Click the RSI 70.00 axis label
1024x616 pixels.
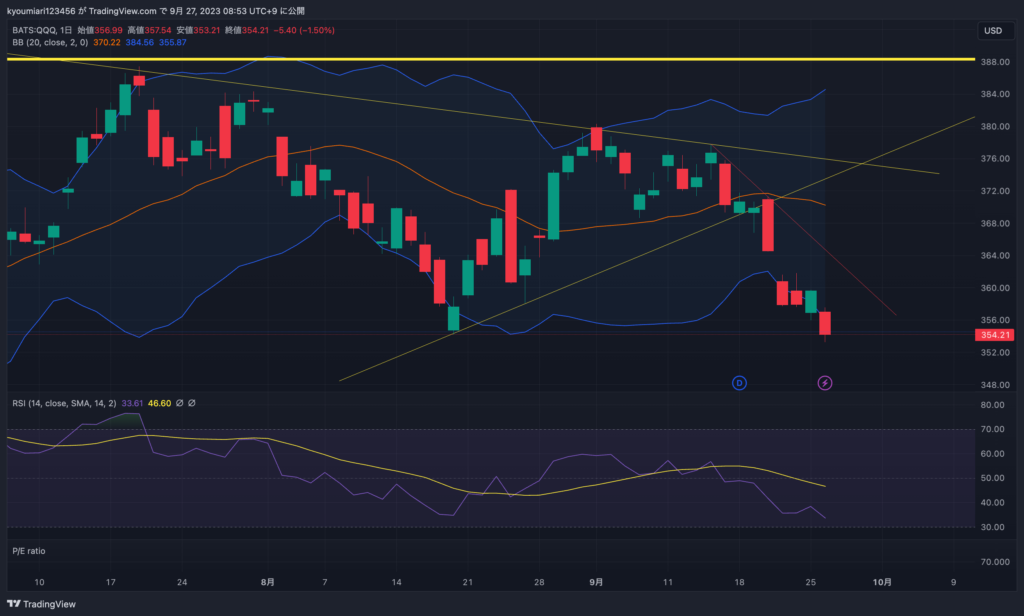pyautogui.click(x=993, y=429)
